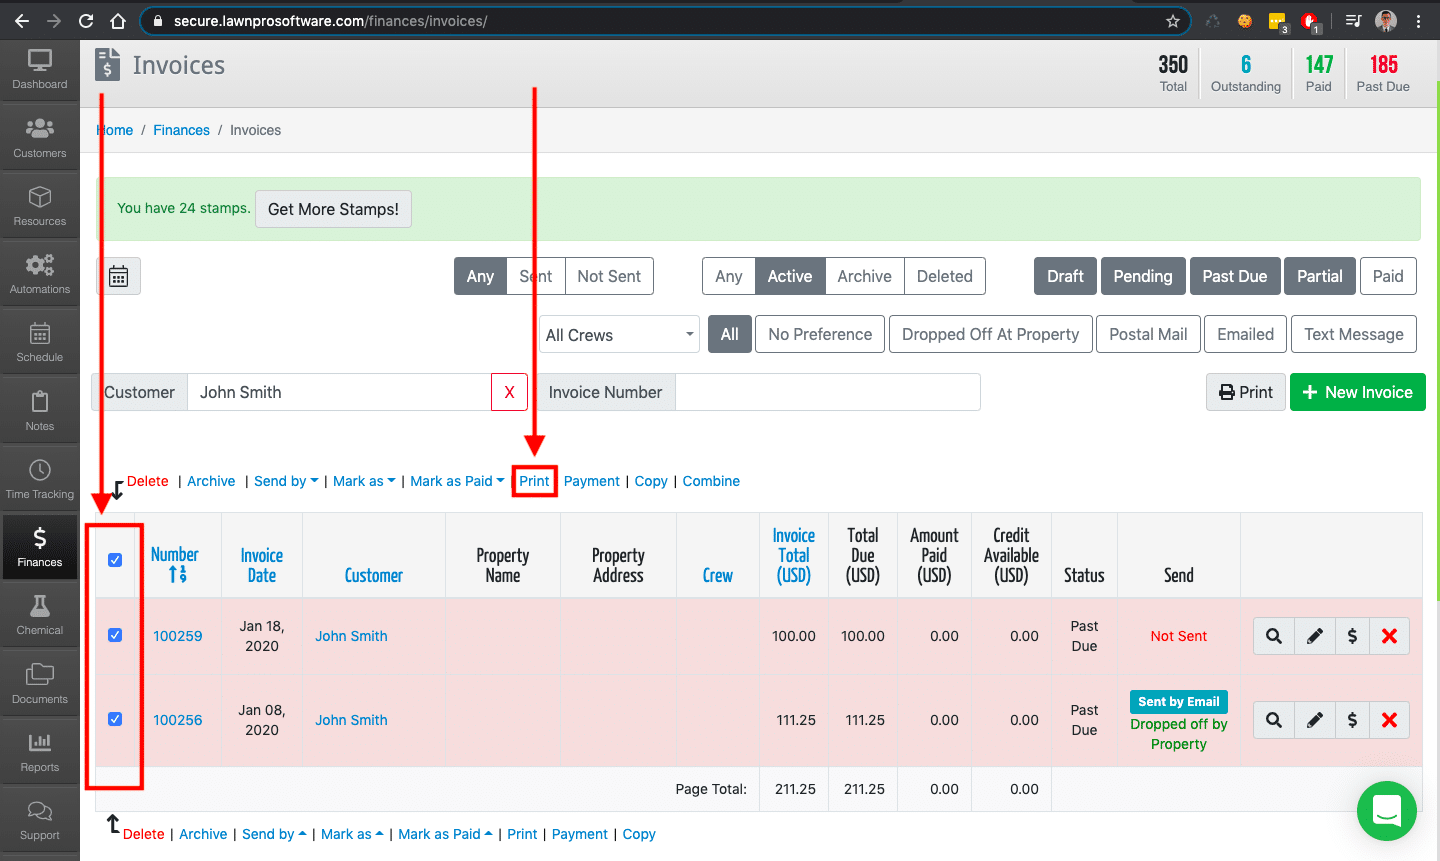This screenshot has height=861, width=1440.
Task: Uncheck the select-all invoices checkbox
Action: tap(114, 560)
